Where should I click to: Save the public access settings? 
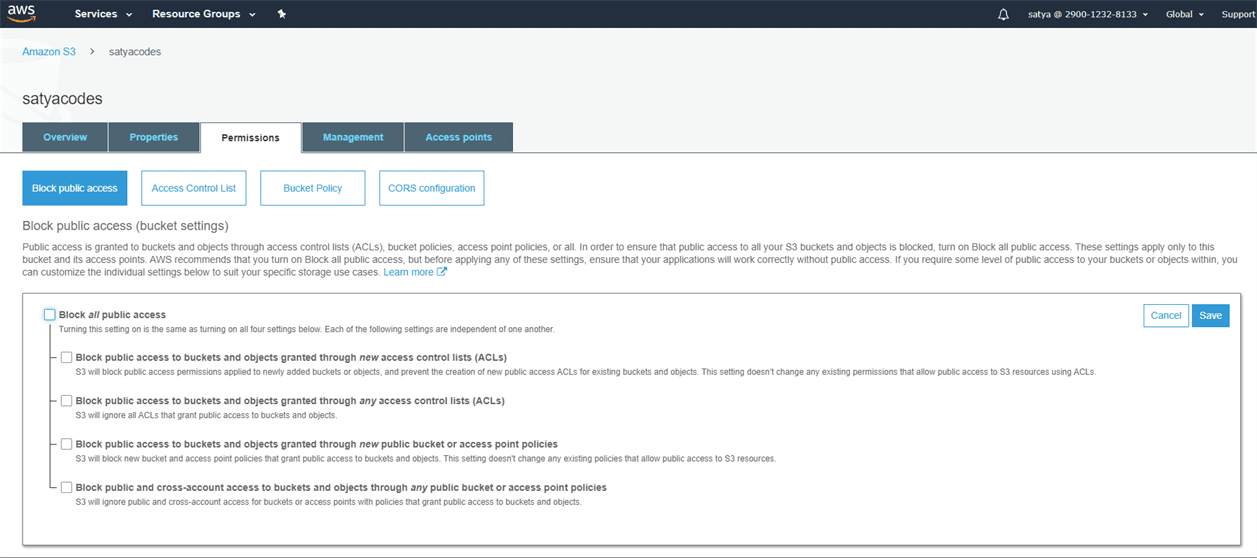(x=1210, y=315)
